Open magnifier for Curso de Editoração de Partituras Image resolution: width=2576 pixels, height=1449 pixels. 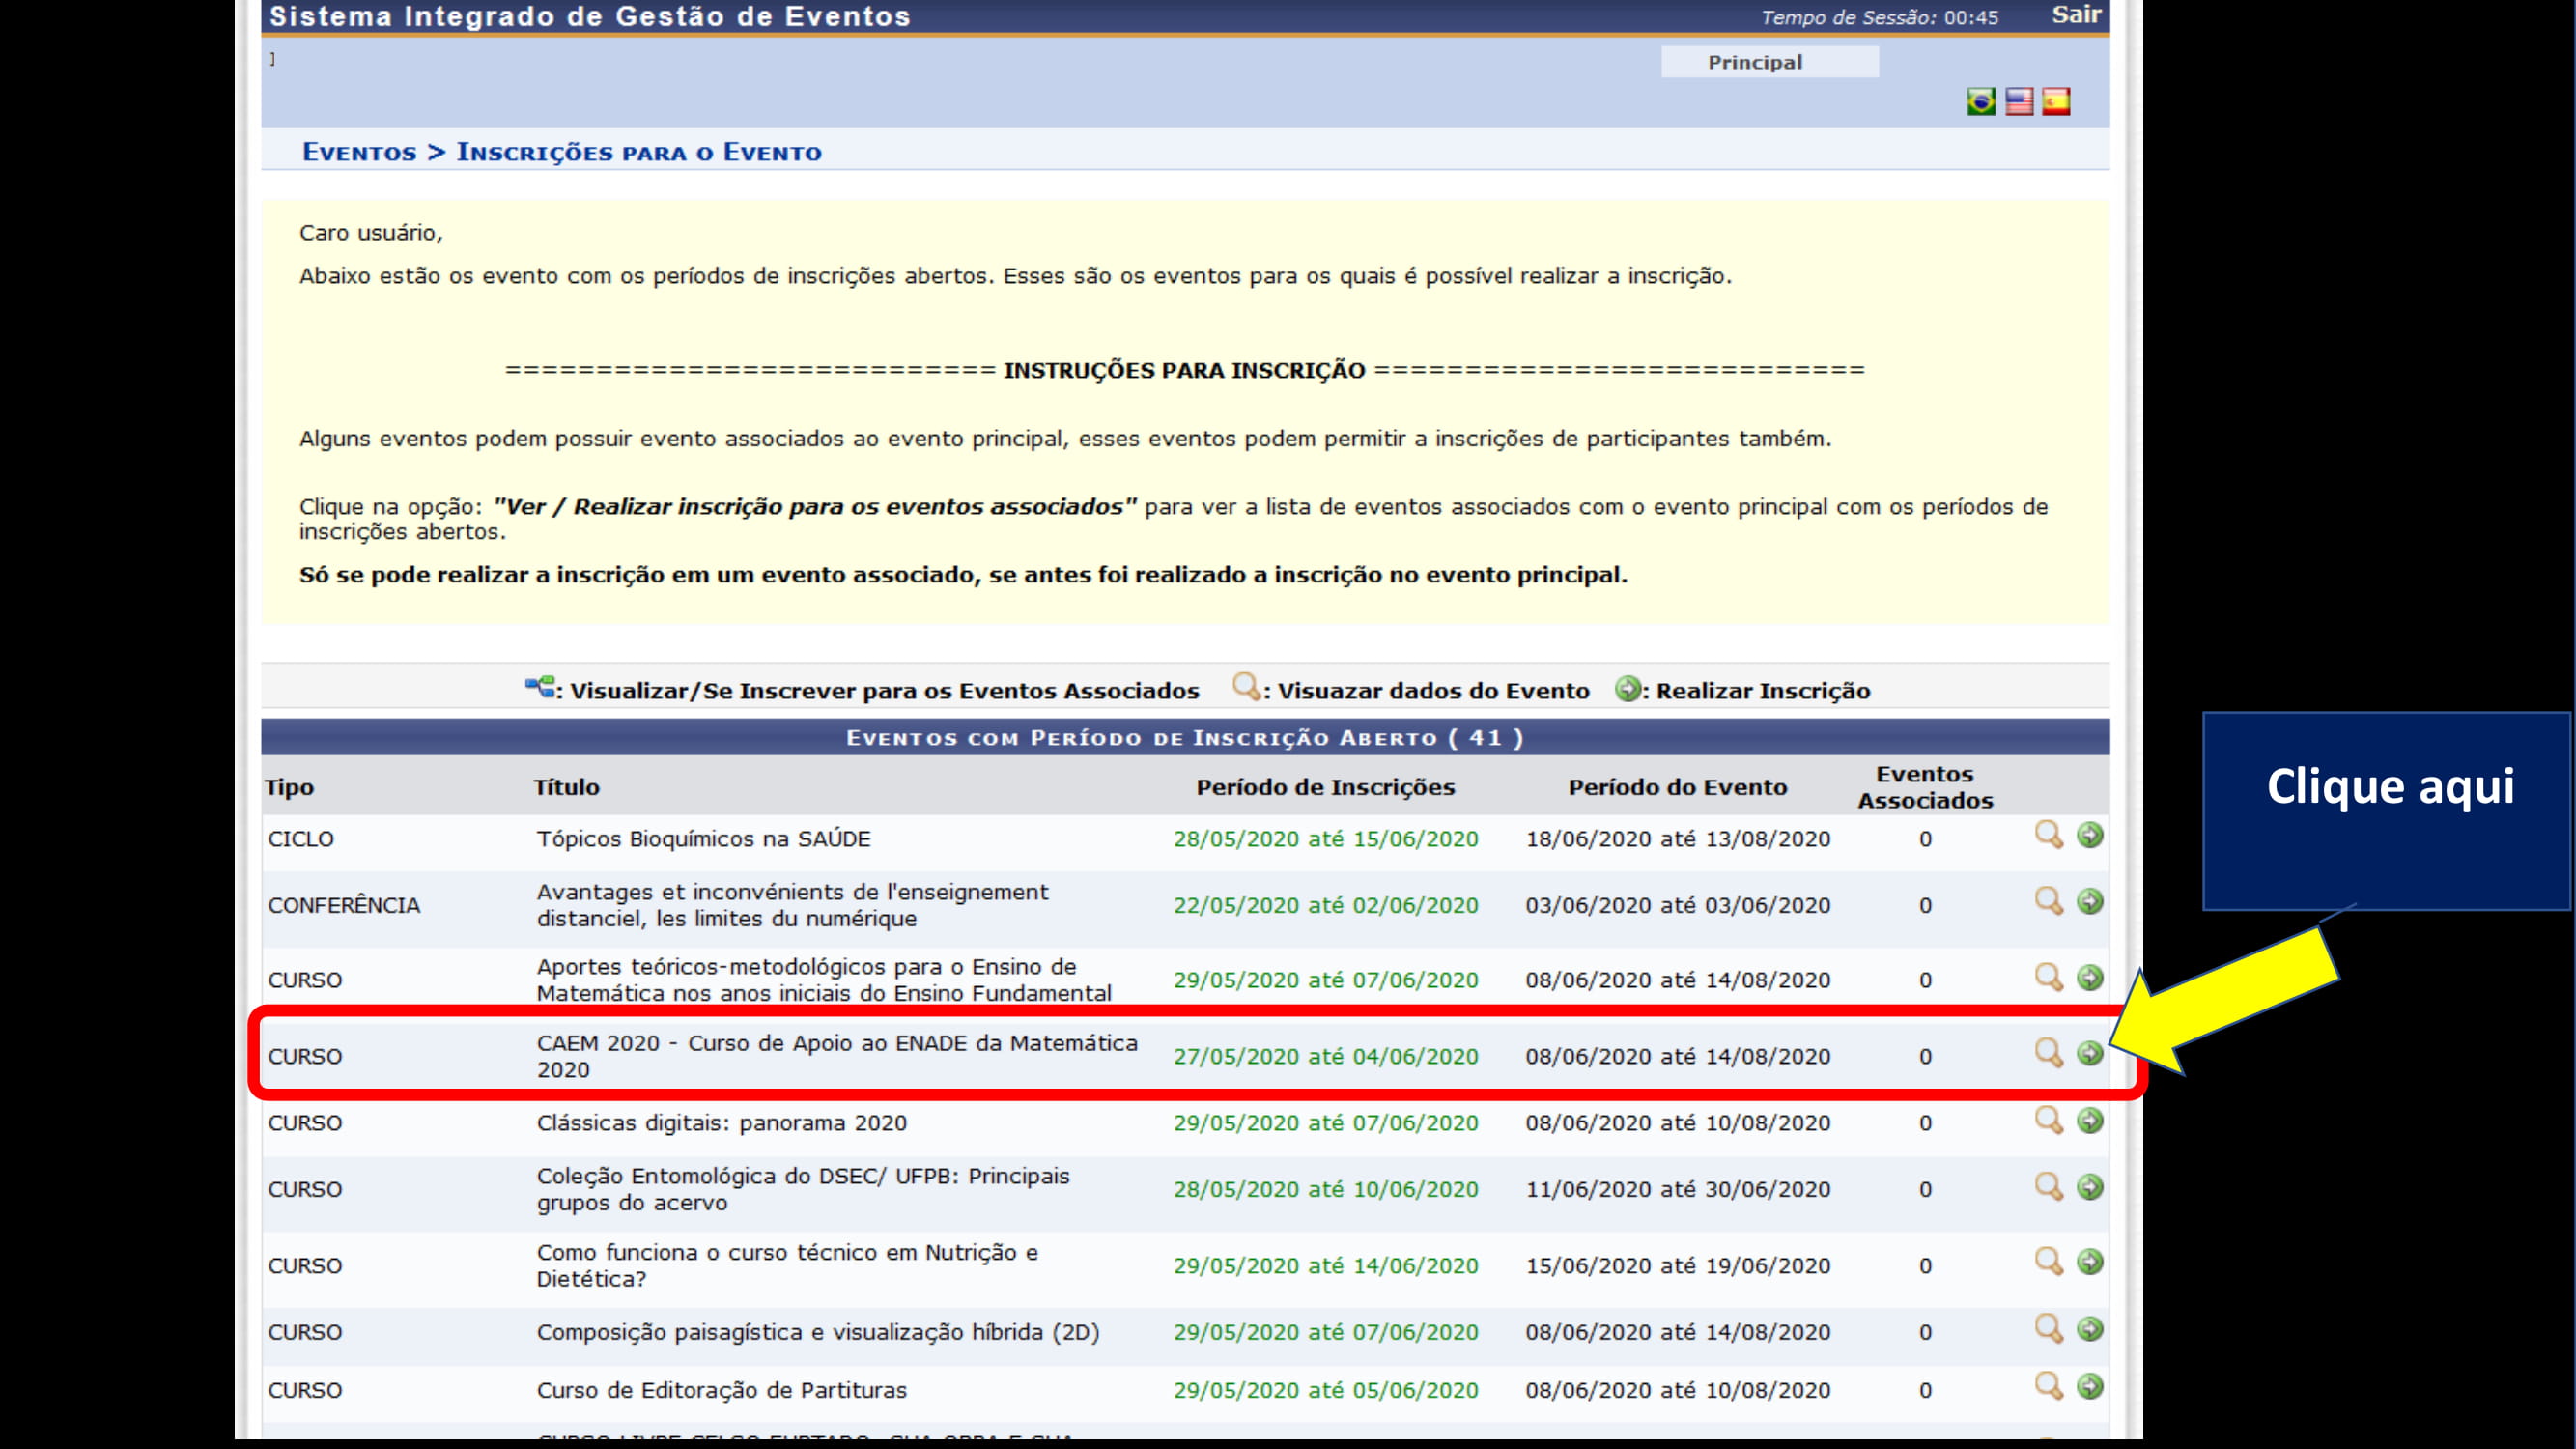[x=2047, y=1388]
